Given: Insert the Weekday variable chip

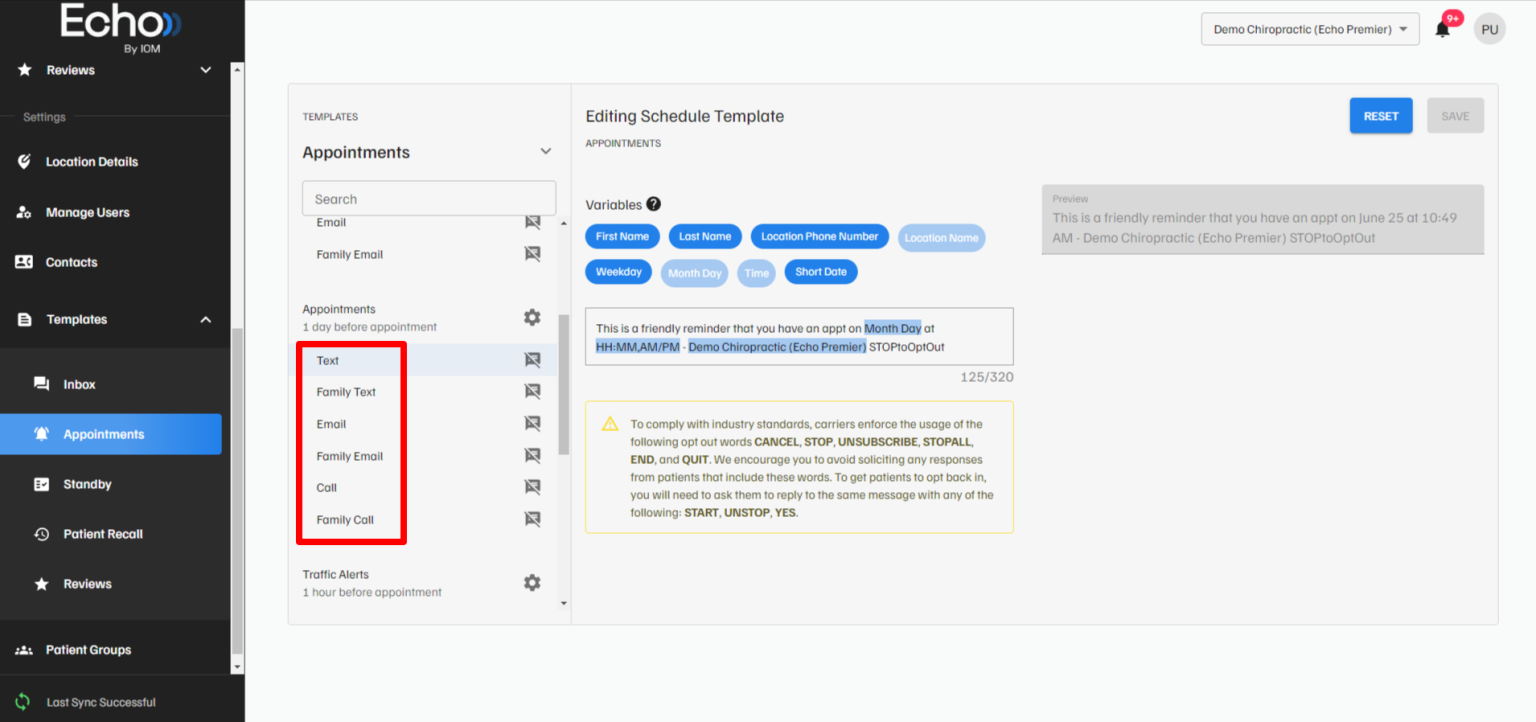Looking at the screenshot, I should coord(618,271).
